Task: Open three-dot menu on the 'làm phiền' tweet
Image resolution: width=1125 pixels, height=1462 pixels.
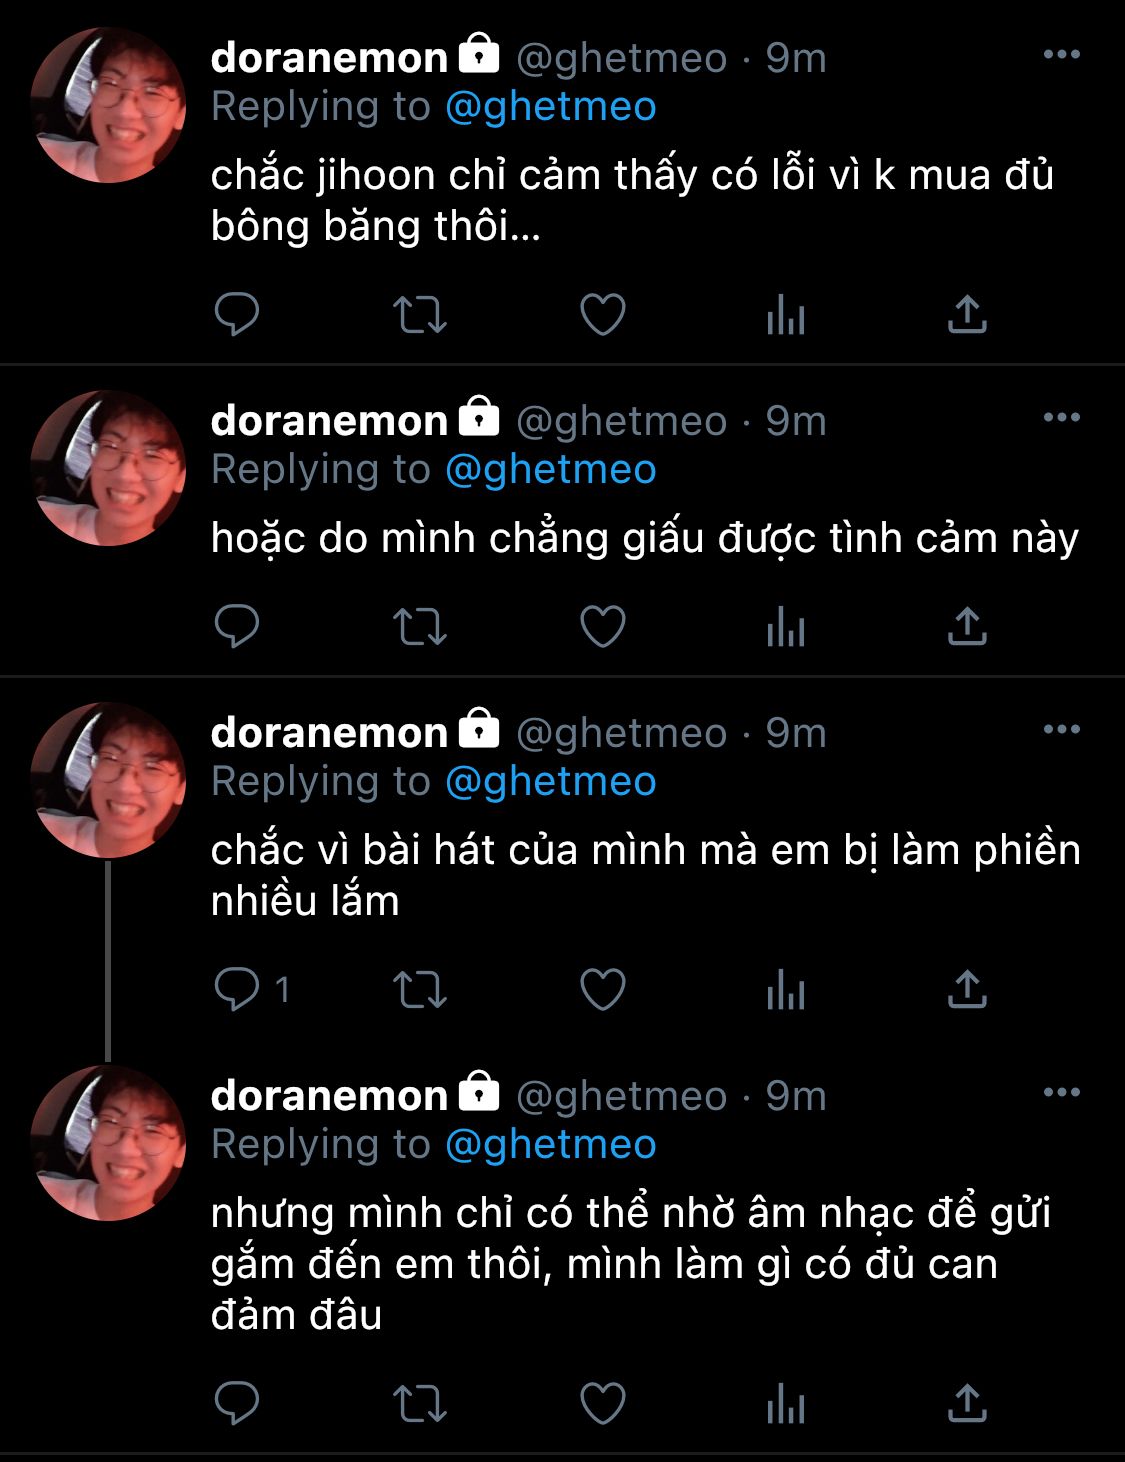Action: tap(1061, 730)
